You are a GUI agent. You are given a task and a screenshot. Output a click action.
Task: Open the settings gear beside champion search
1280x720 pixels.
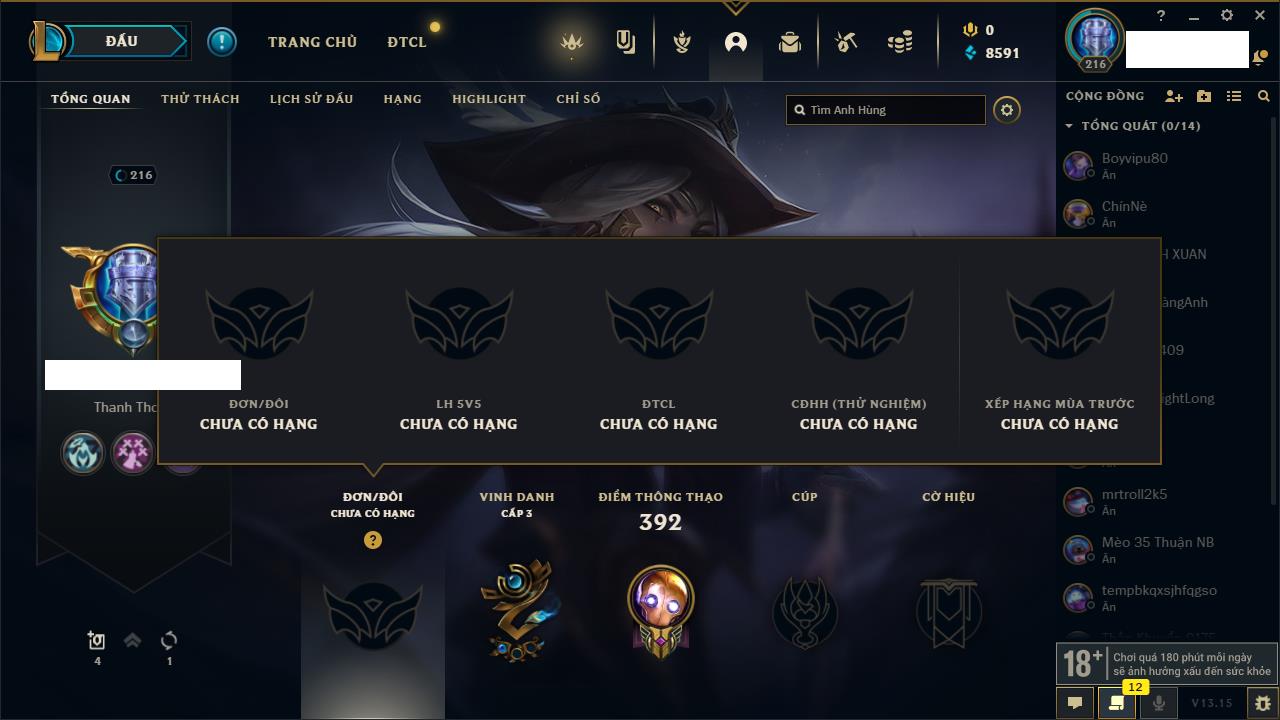tap(1007, 110)
